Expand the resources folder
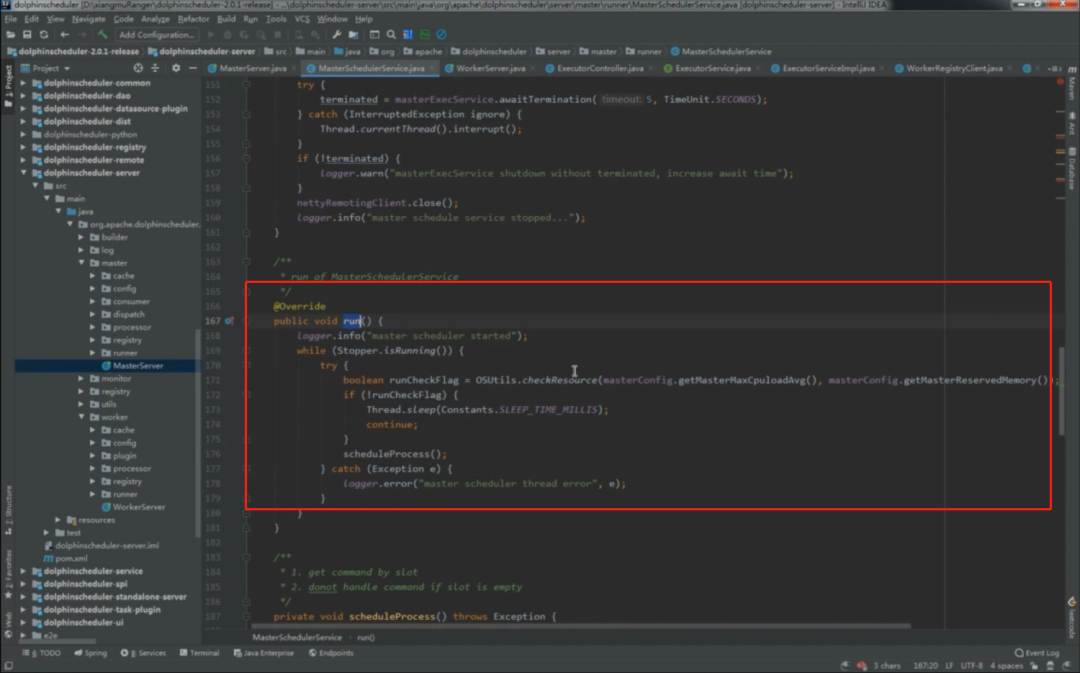This screenshot has width=1080, height=673. (59, 519)
